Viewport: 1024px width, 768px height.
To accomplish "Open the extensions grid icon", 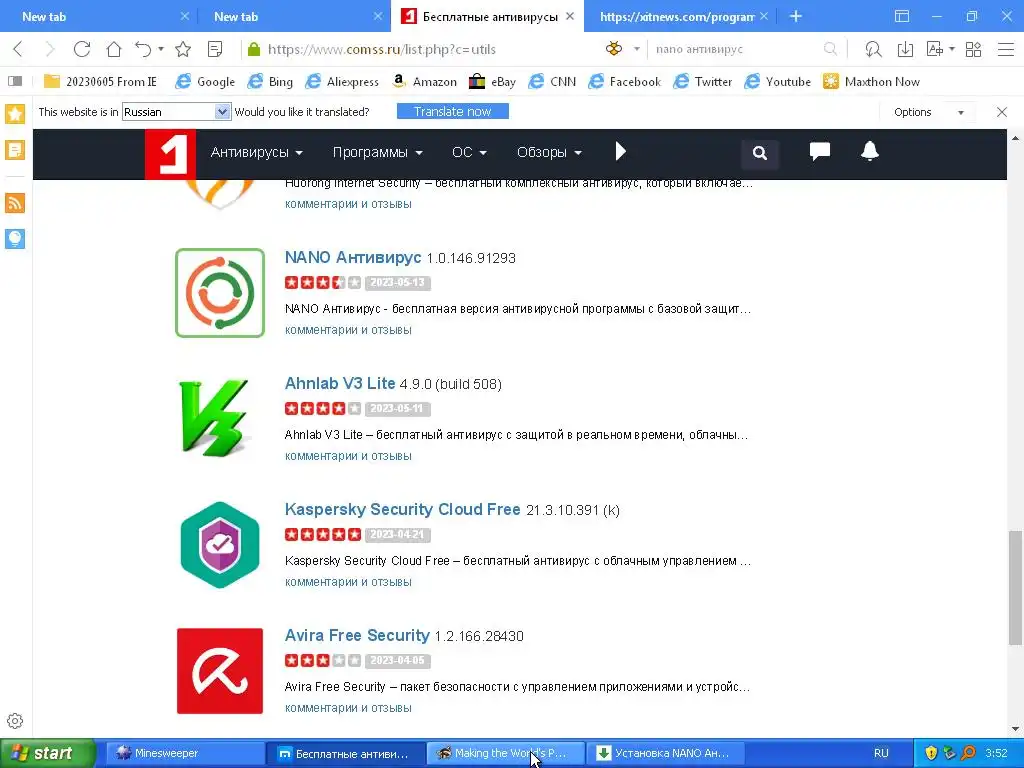I will pos(973,49).
